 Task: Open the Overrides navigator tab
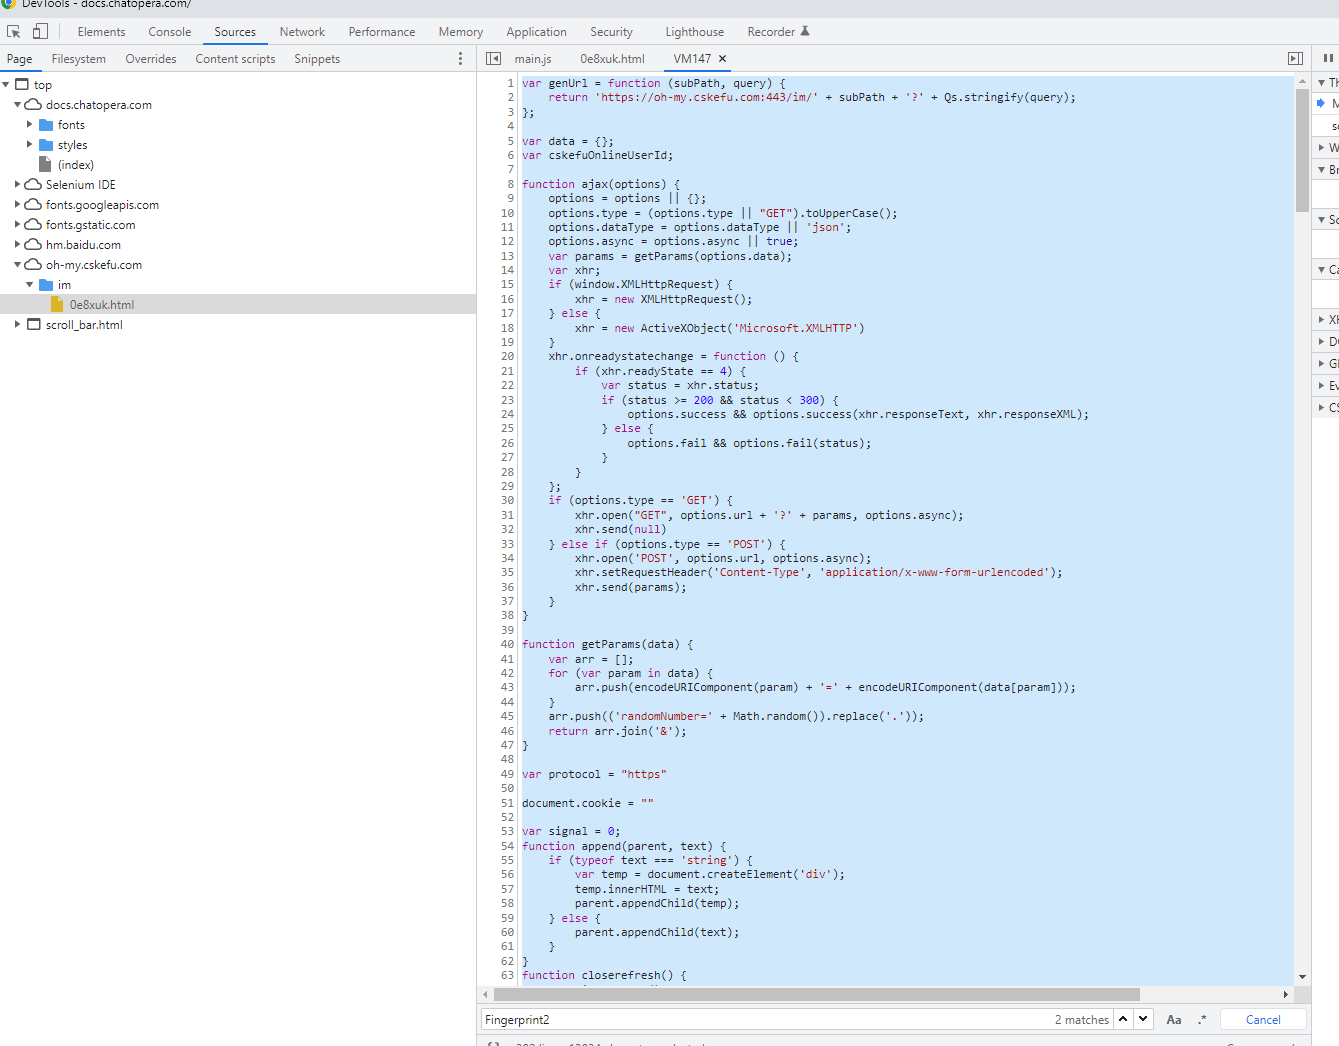coord(151,59)
